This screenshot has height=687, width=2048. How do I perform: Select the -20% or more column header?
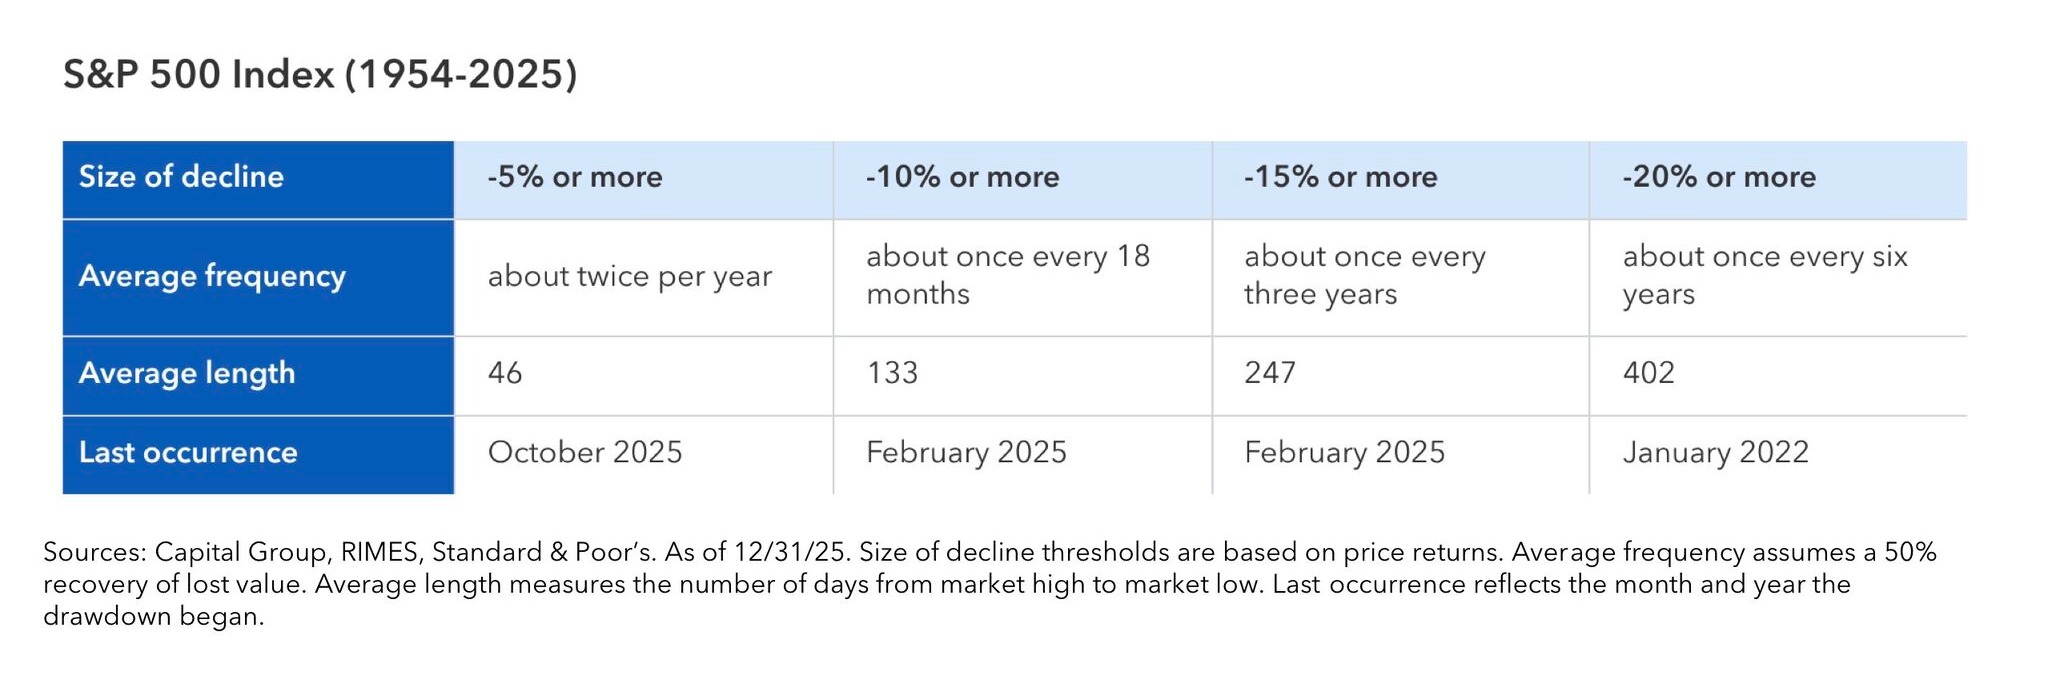pyautogui.click(x=1718, y=177)
